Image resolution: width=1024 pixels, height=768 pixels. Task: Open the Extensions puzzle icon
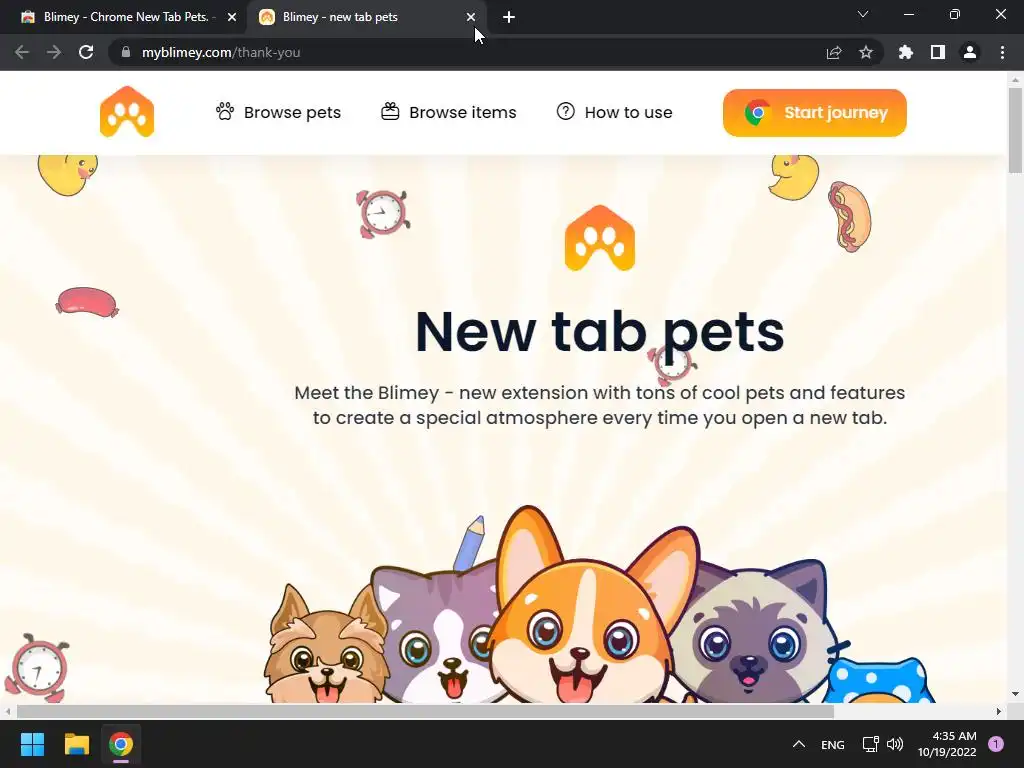point(905,52)
